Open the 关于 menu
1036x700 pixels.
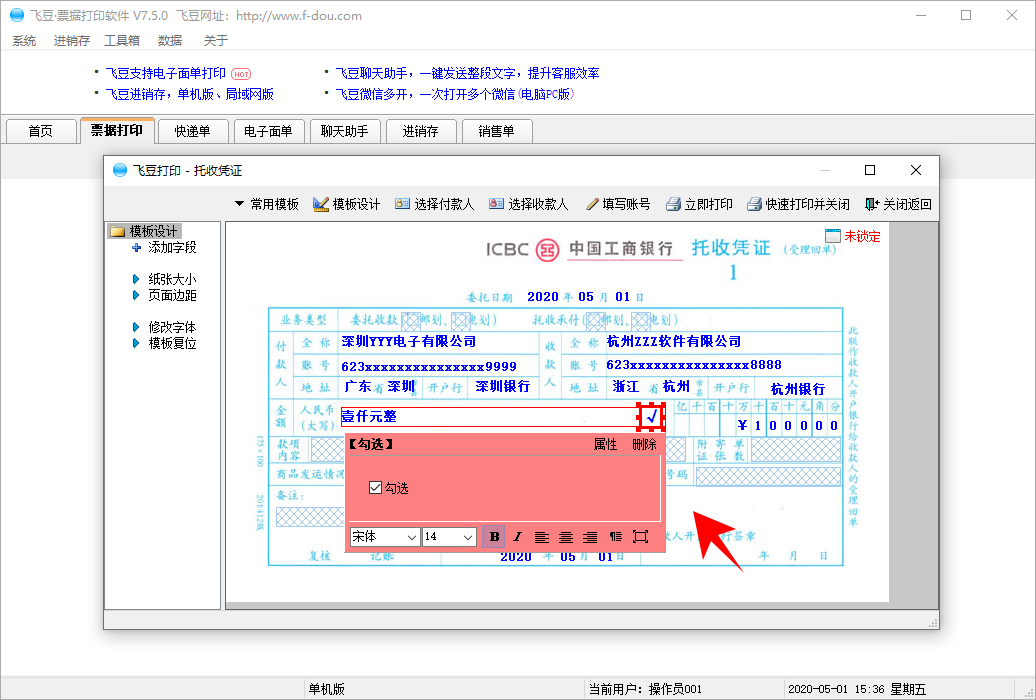tap(215, 41)
